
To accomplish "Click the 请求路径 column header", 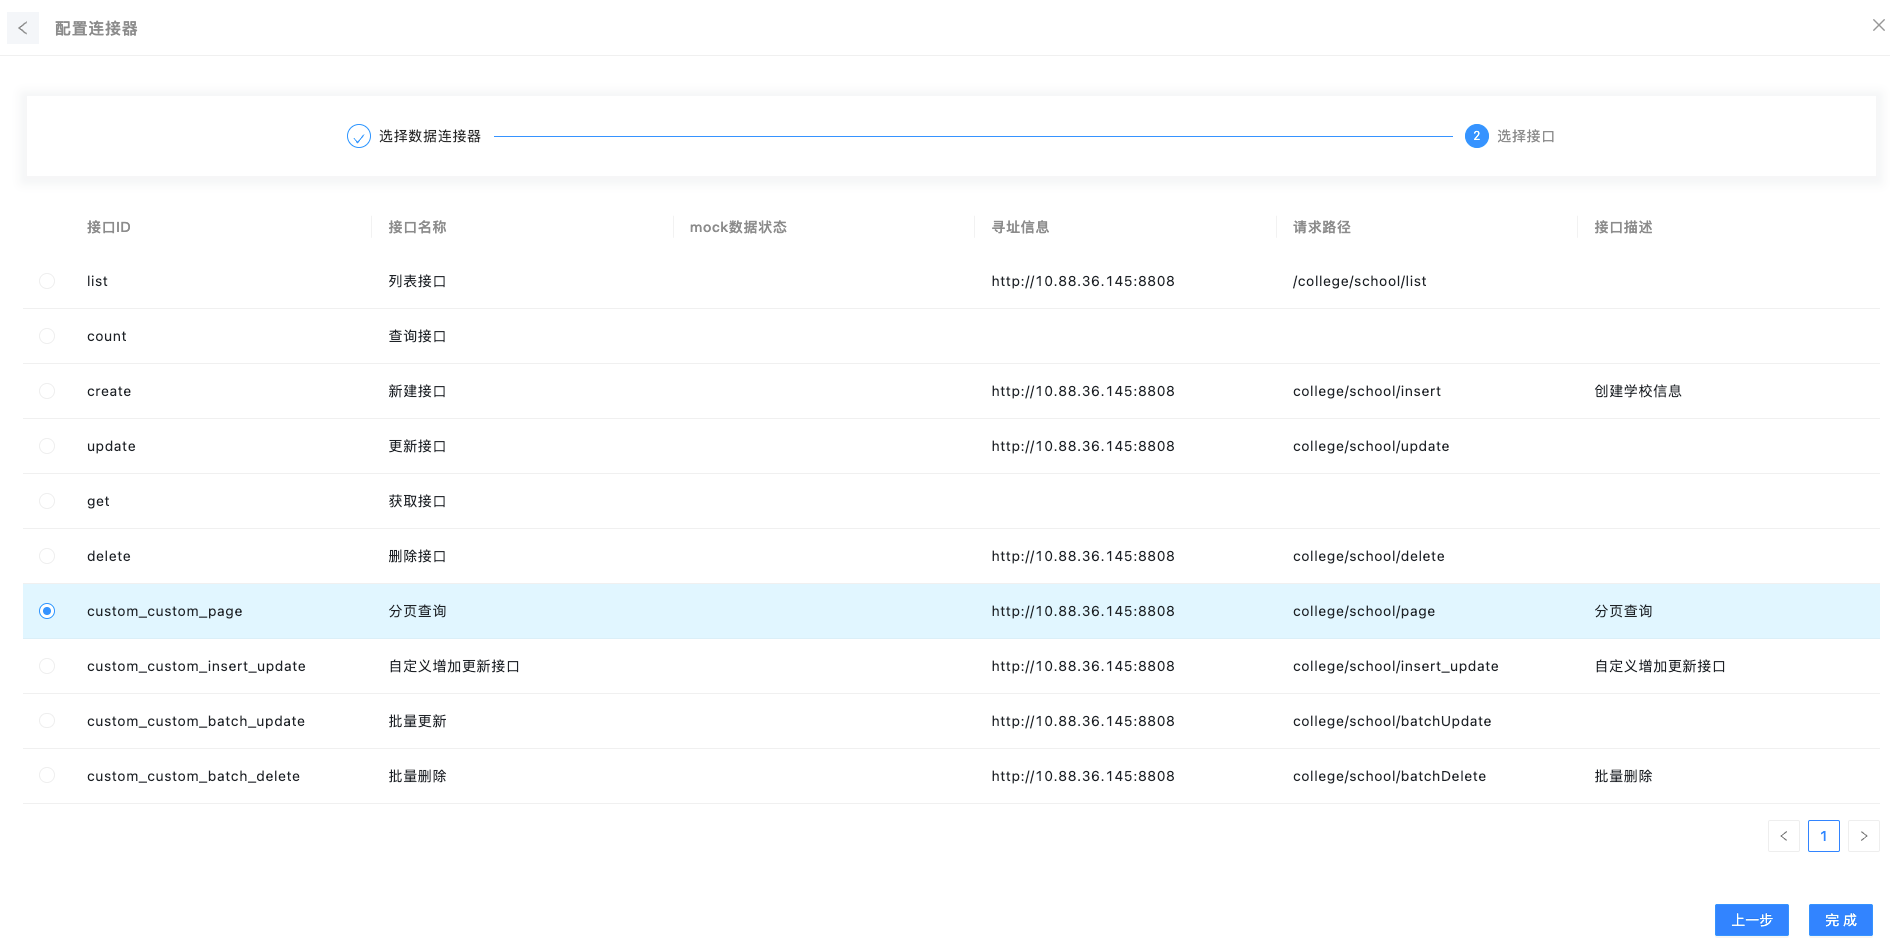I will pos(1321,227).
